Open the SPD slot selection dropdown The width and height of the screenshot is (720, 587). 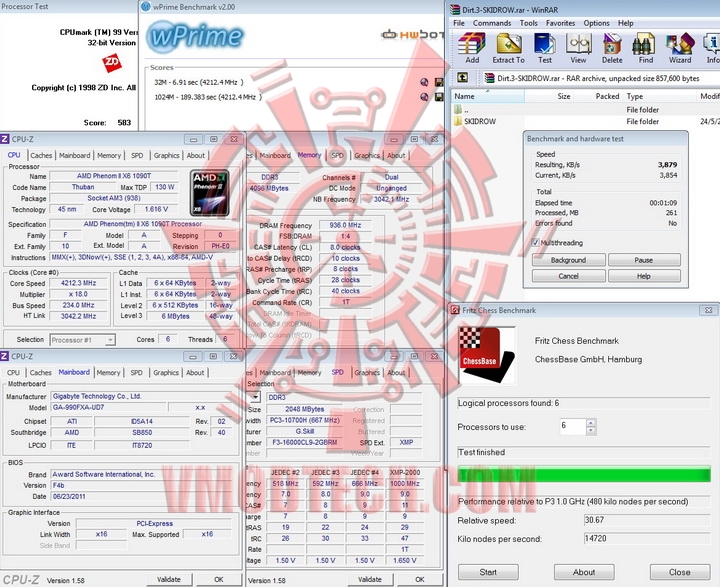[x=255, y=397]
